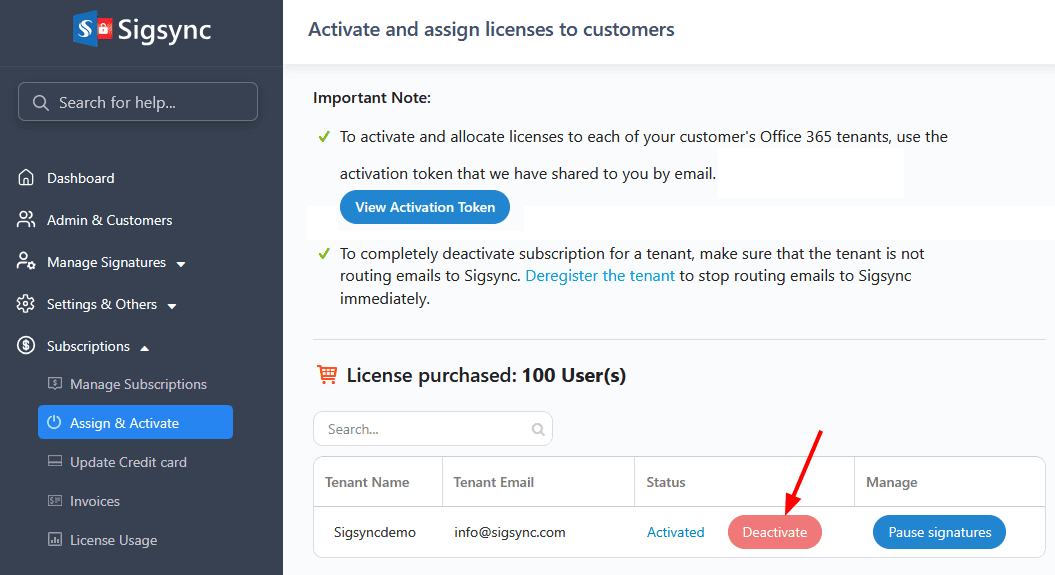Click the Admin & Customers people icon
The image size is (1055, 575).
[26, 219]
